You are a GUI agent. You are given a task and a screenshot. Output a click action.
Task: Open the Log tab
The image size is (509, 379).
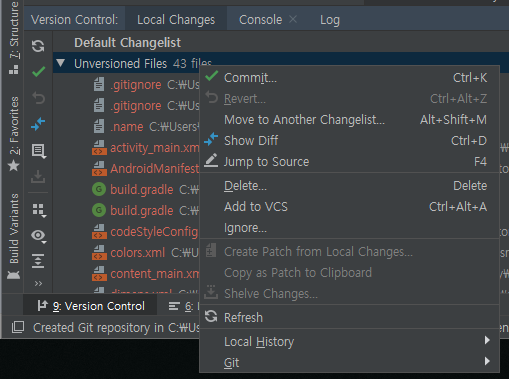click(x=330, y=20)
